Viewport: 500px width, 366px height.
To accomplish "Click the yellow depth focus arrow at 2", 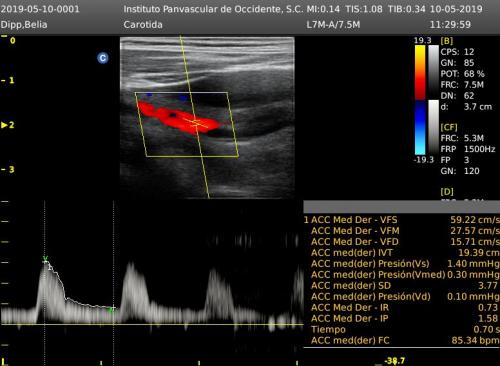I will [x=4, y=125].
